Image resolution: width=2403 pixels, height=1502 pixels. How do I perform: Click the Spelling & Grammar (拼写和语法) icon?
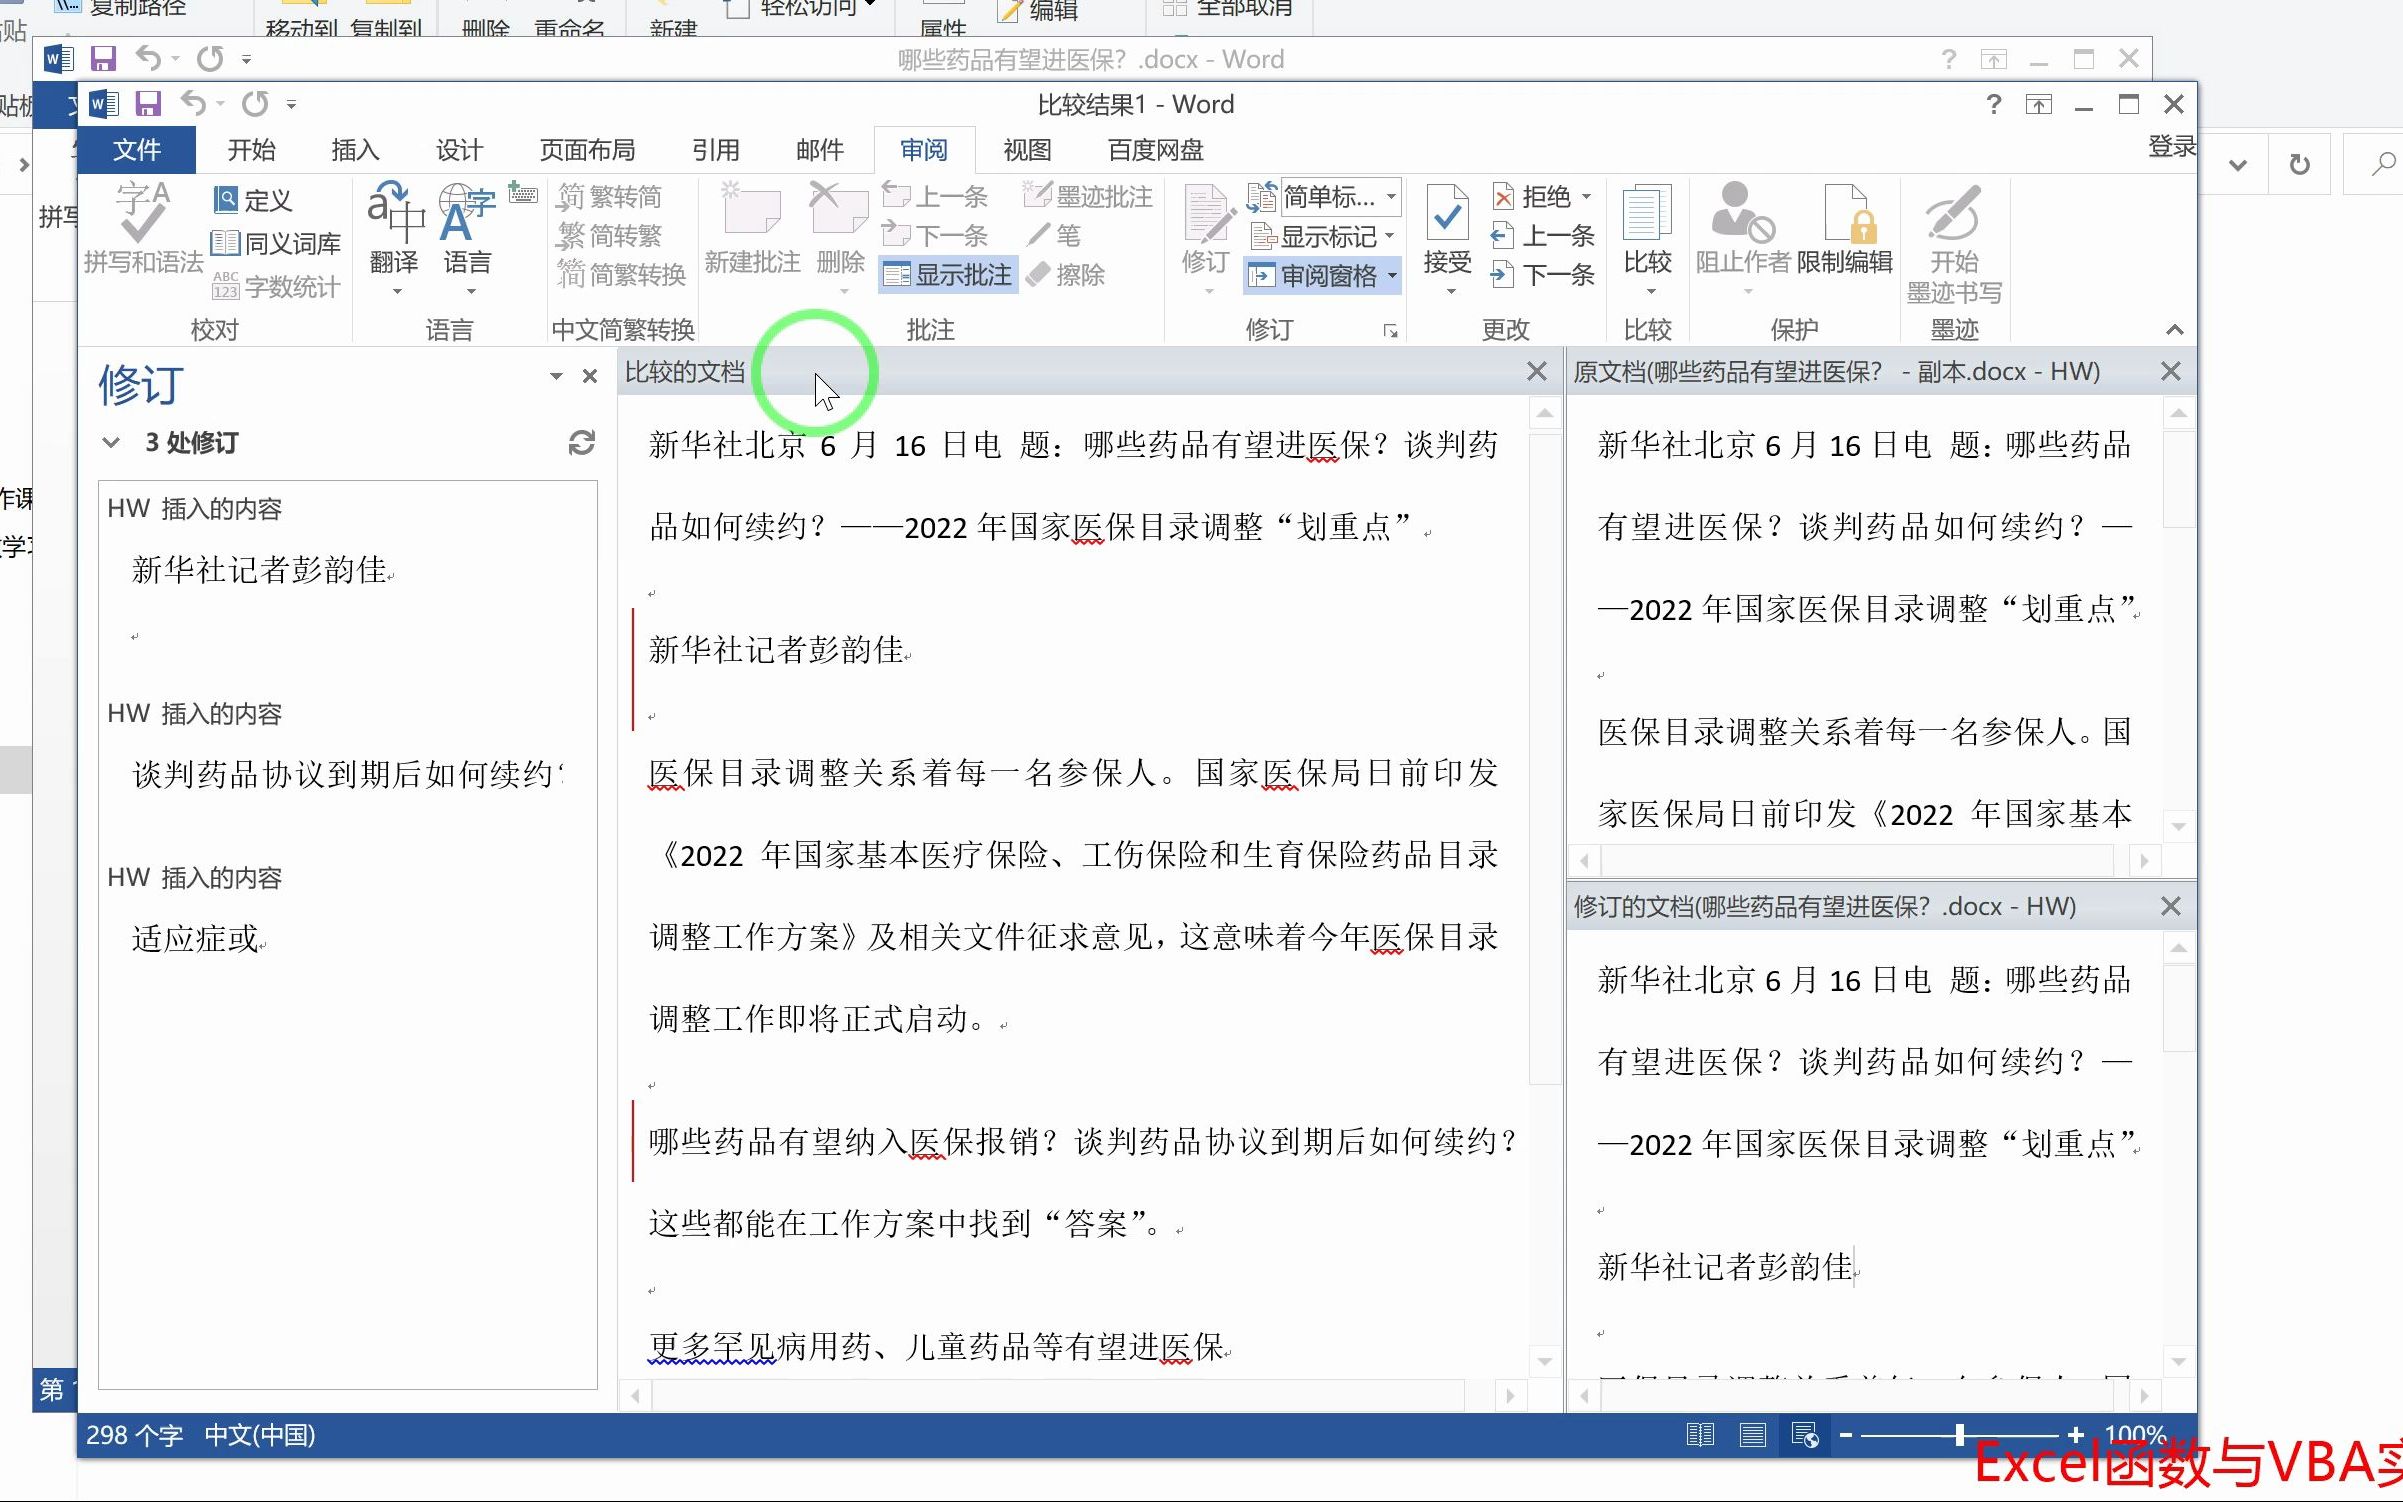point(143,228)
